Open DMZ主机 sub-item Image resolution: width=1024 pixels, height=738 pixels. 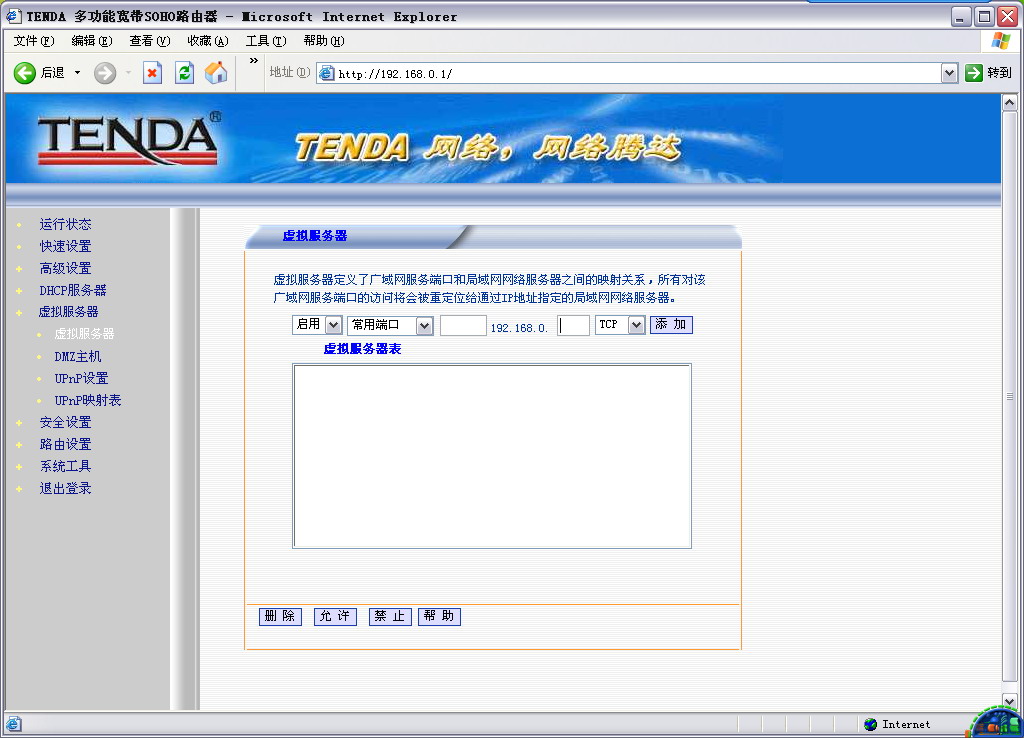[x=78, y=357]
